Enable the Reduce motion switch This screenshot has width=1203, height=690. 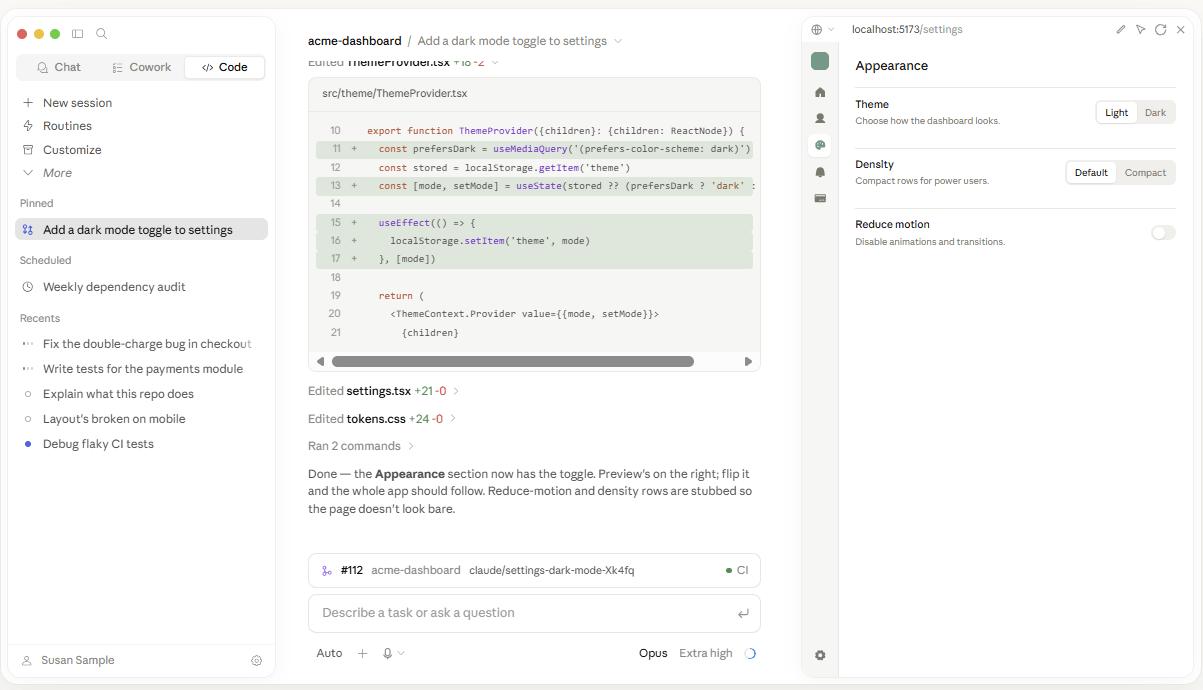tap(1163, 233)
